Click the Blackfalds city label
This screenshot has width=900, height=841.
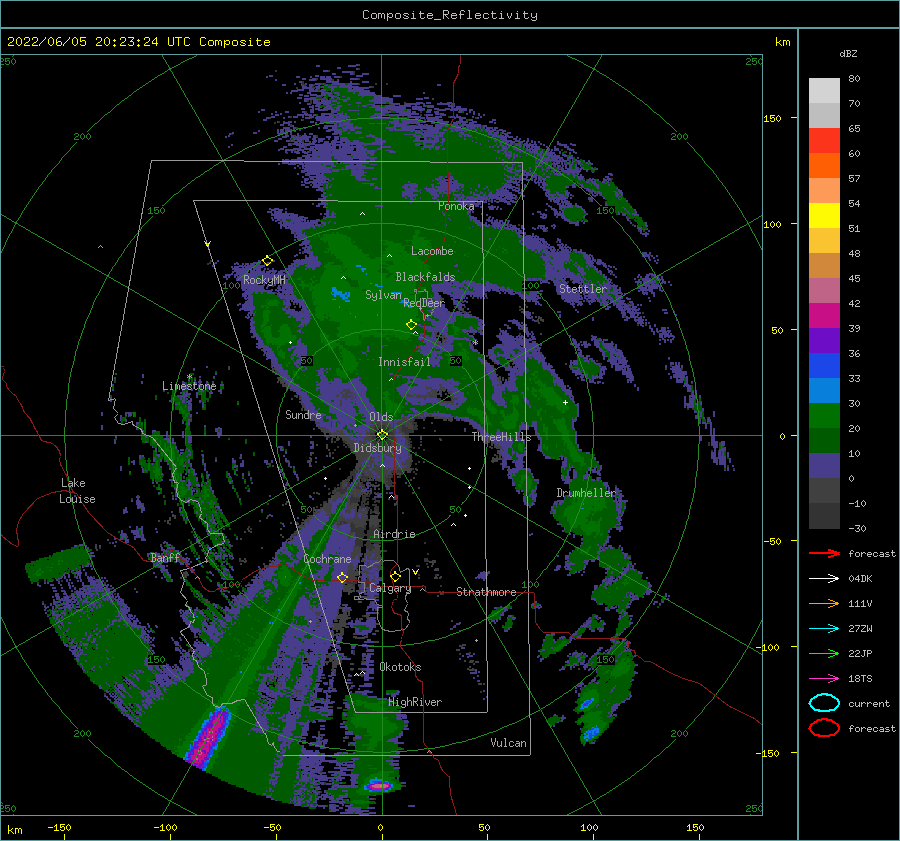coord(425,277)
